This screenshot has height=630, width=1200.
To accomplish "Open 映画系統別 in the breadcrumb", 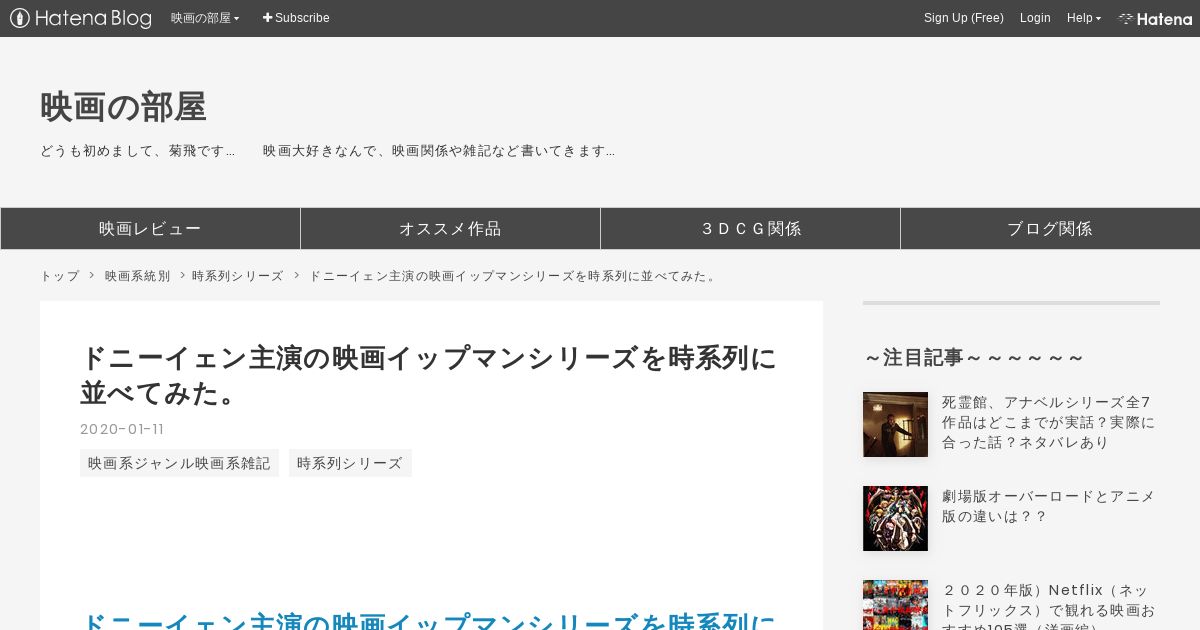I will coord(138,276).
